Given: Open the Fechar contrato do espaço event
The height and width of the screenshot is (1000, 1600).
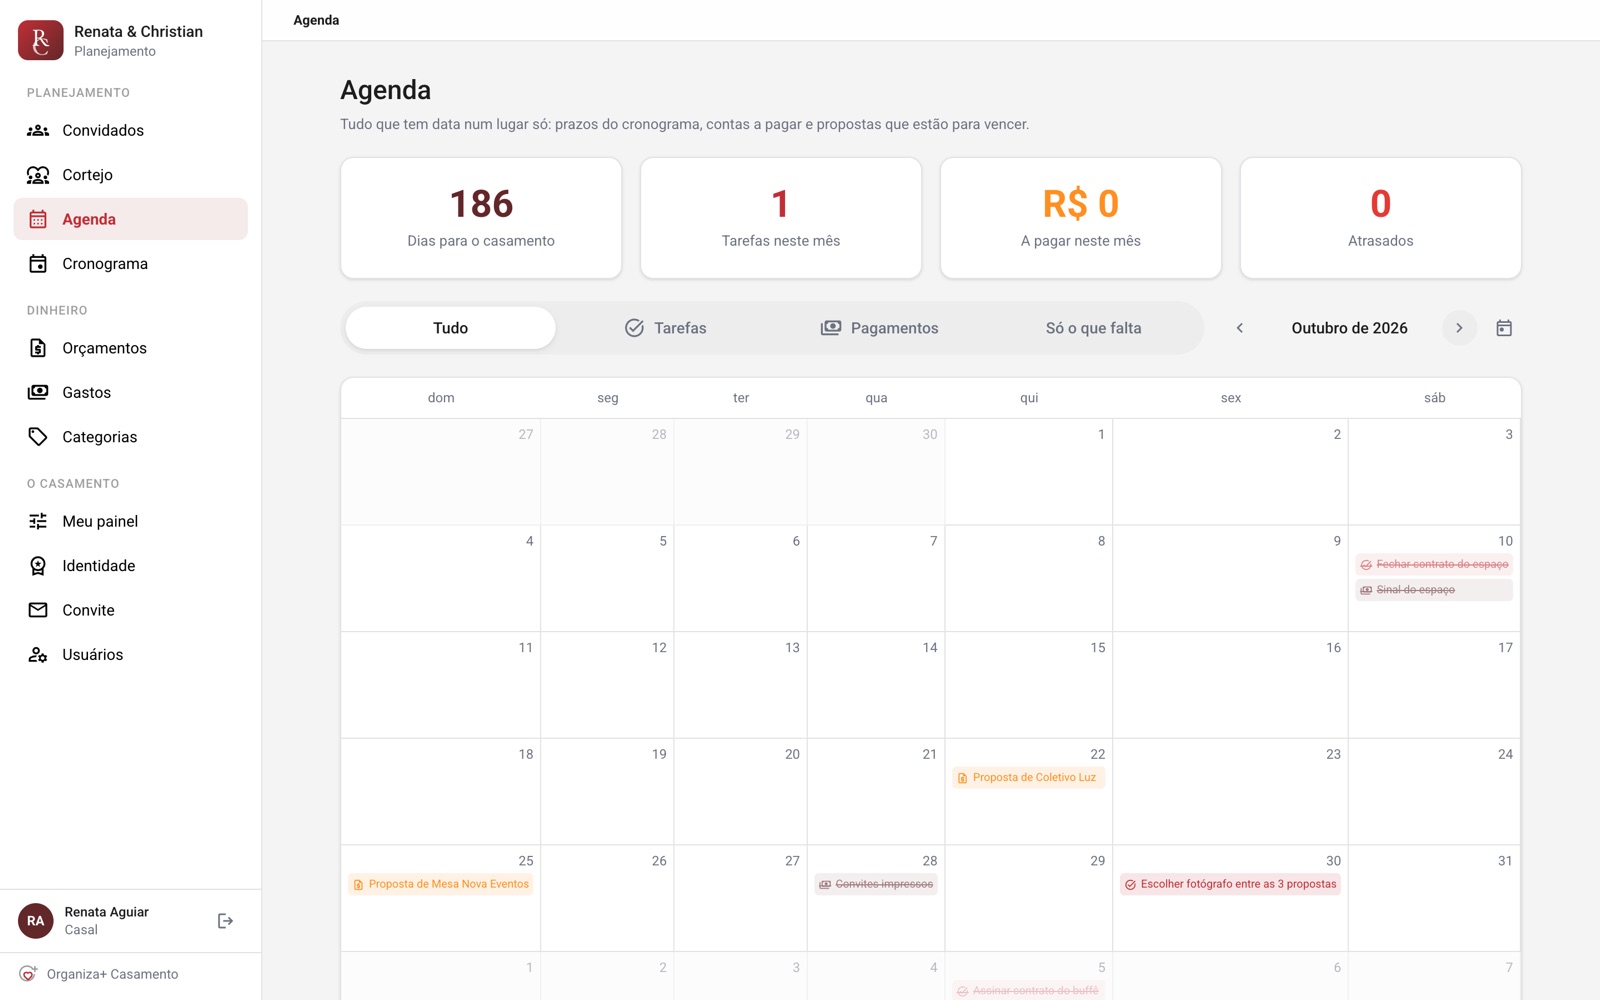Looking at the screenshot, I should [1434, 565].
